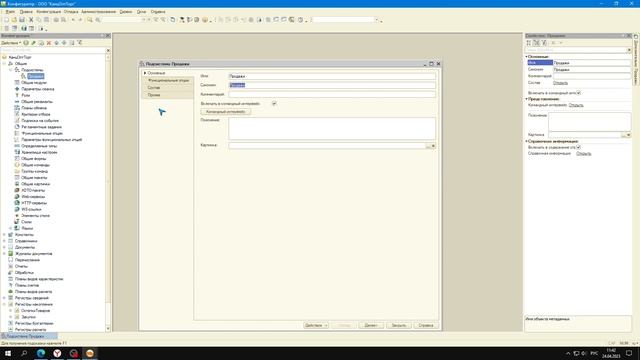Expand the Документы tree branch
The image size is (640, 360).
4,247
